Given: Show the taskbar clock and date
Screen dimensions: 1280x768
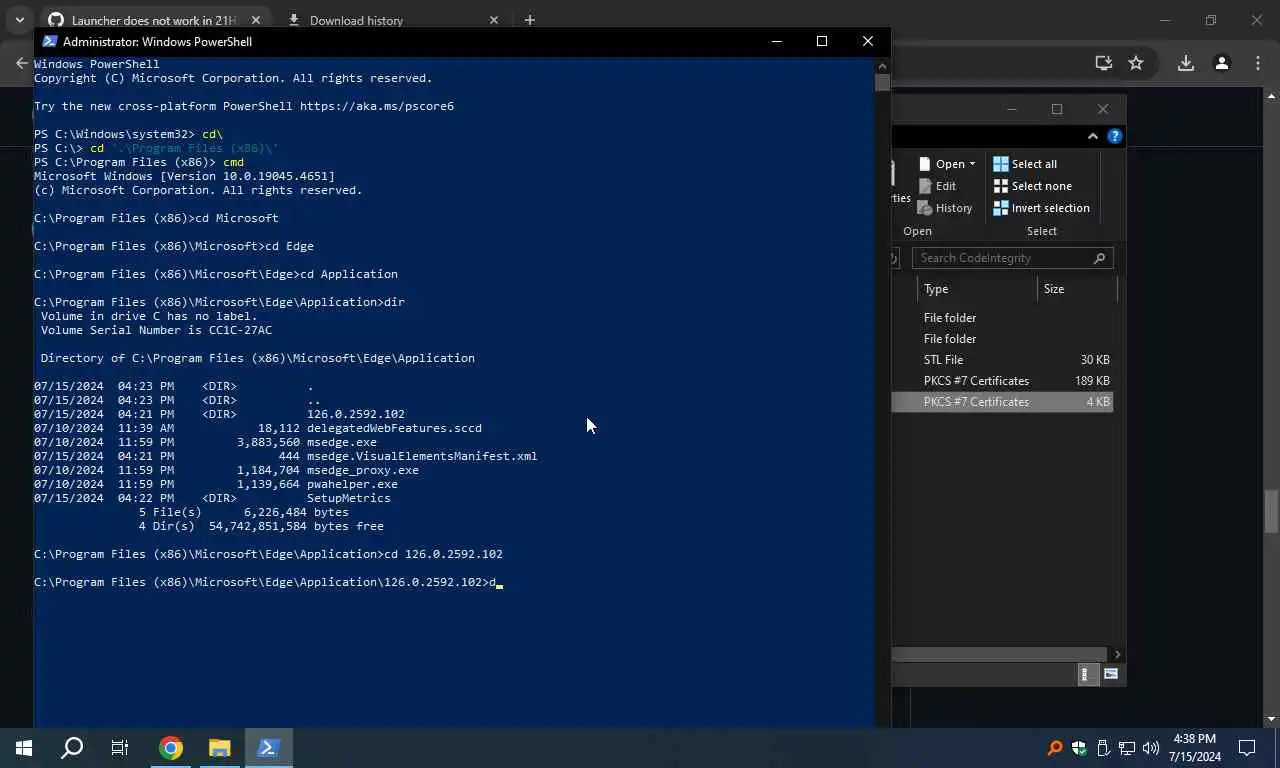Looking at the screenshot, I should [x=1195, y=748].
